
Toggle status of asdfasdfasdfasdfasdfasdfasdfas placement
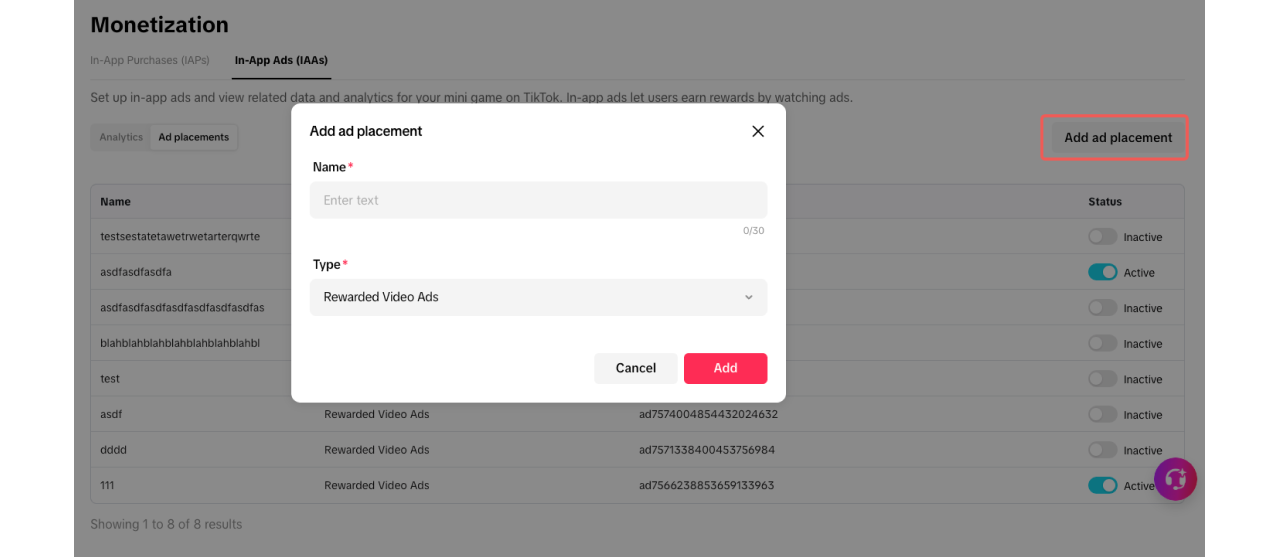pyautogui.click(x=1102, y=308)
